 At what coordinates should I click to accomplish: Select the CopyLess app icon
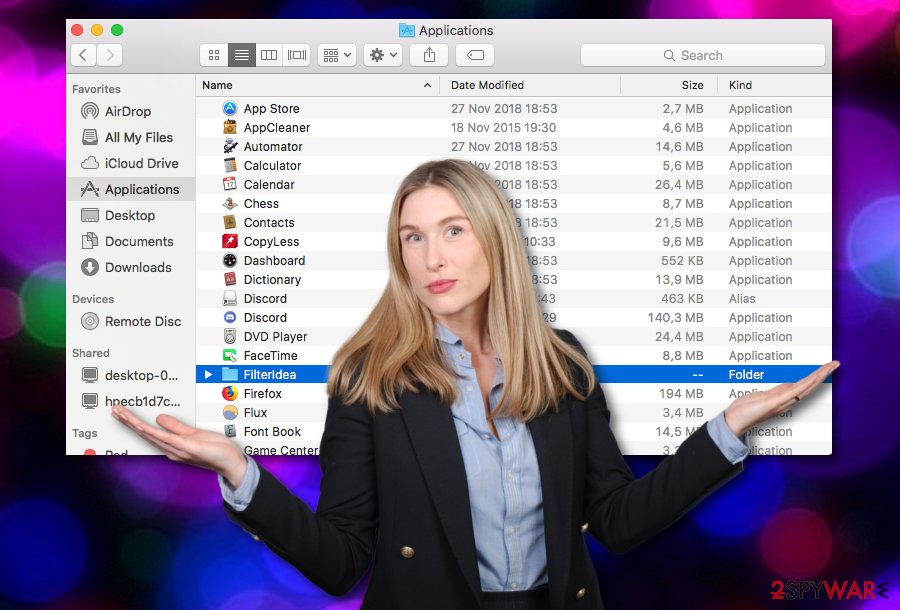coord(230,241)
